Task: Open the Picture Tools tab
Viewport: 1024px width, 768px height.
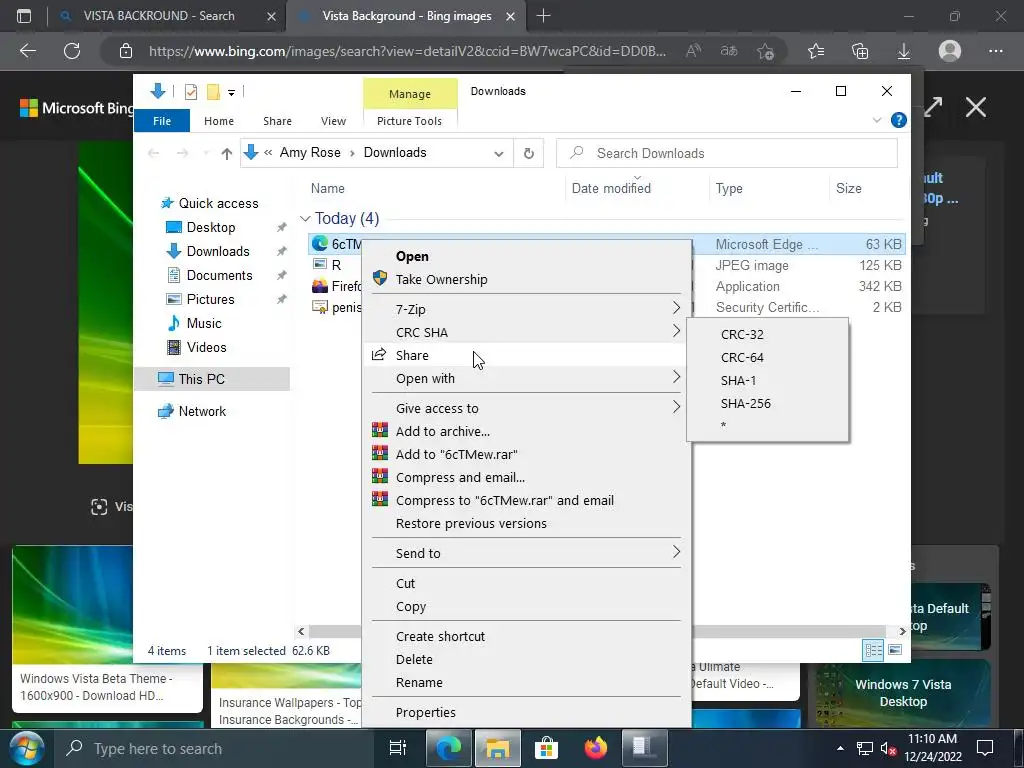Action: pyautogui.click(x=409, y=121)
